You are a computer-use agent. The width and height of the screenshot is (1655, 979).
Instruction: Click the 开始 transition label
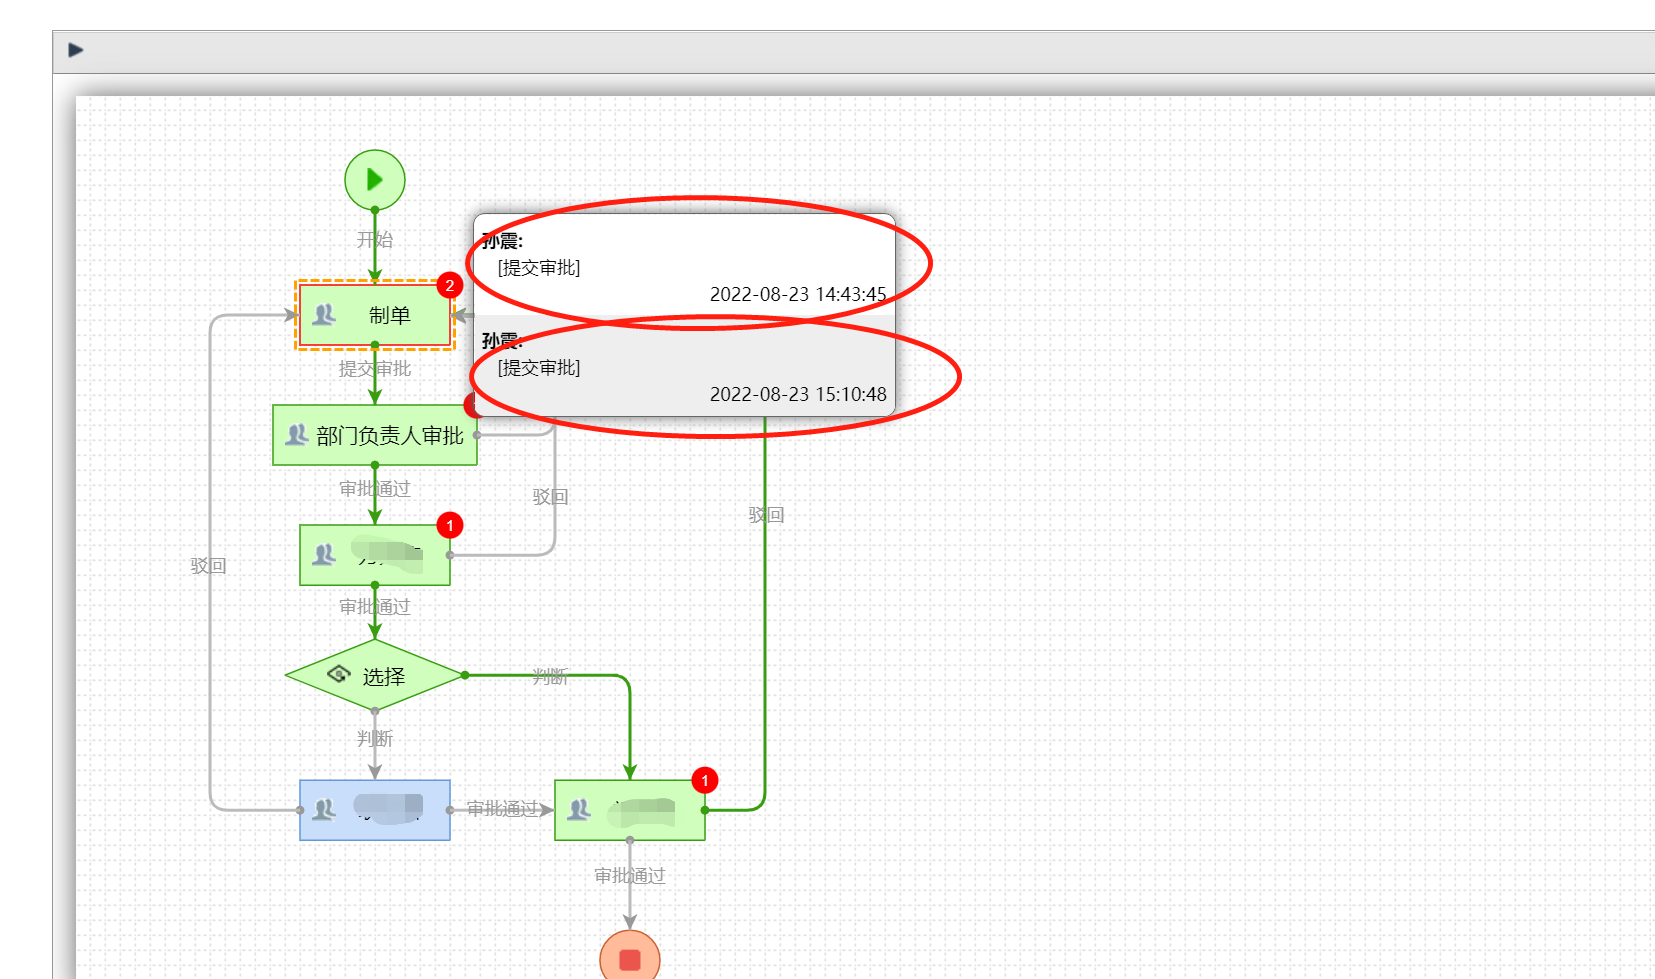click(x=375, y=240)
